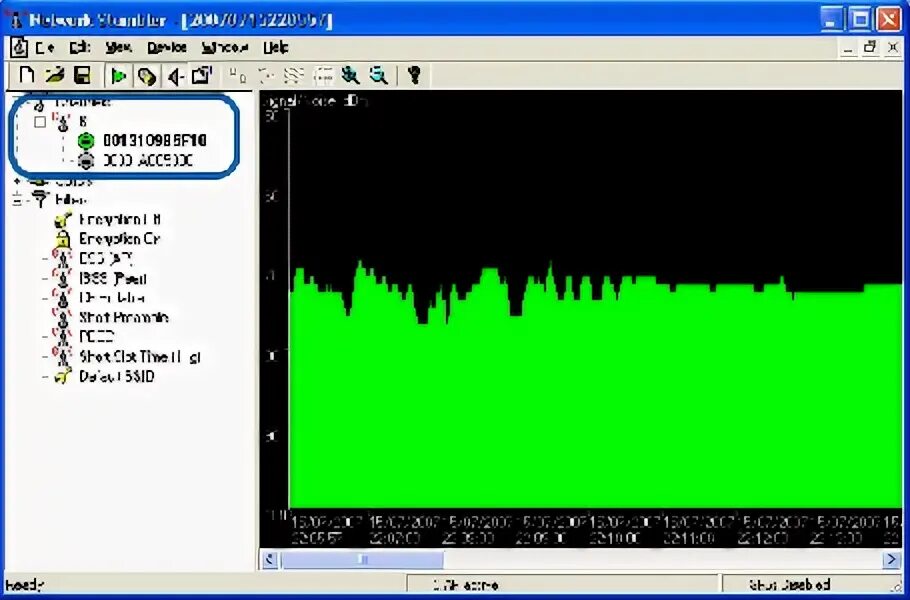Switch to details view toolbar icon
The image size is (910, 600).
coord(323,75)
